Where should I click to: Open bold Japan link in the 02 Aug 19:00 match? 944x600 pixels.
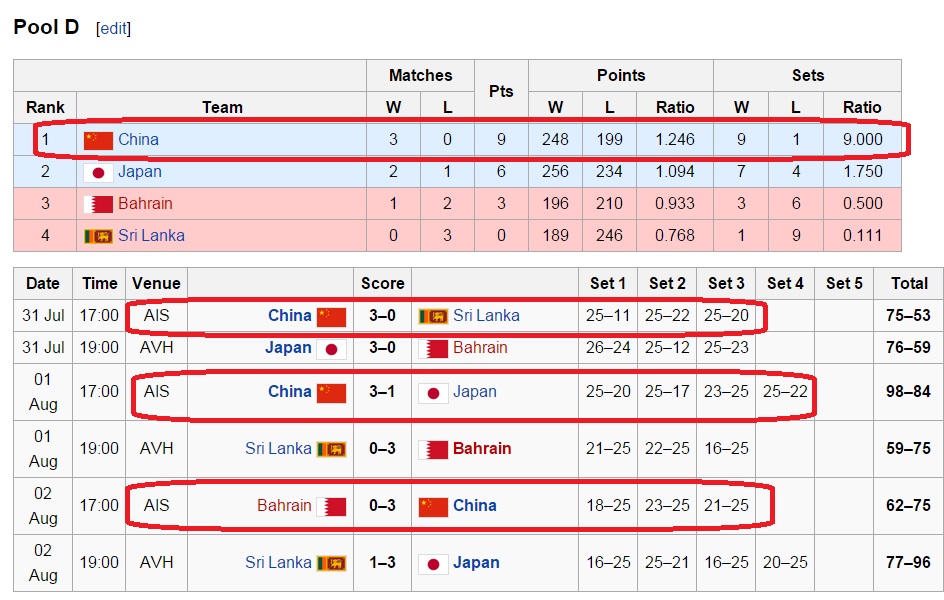476,563
